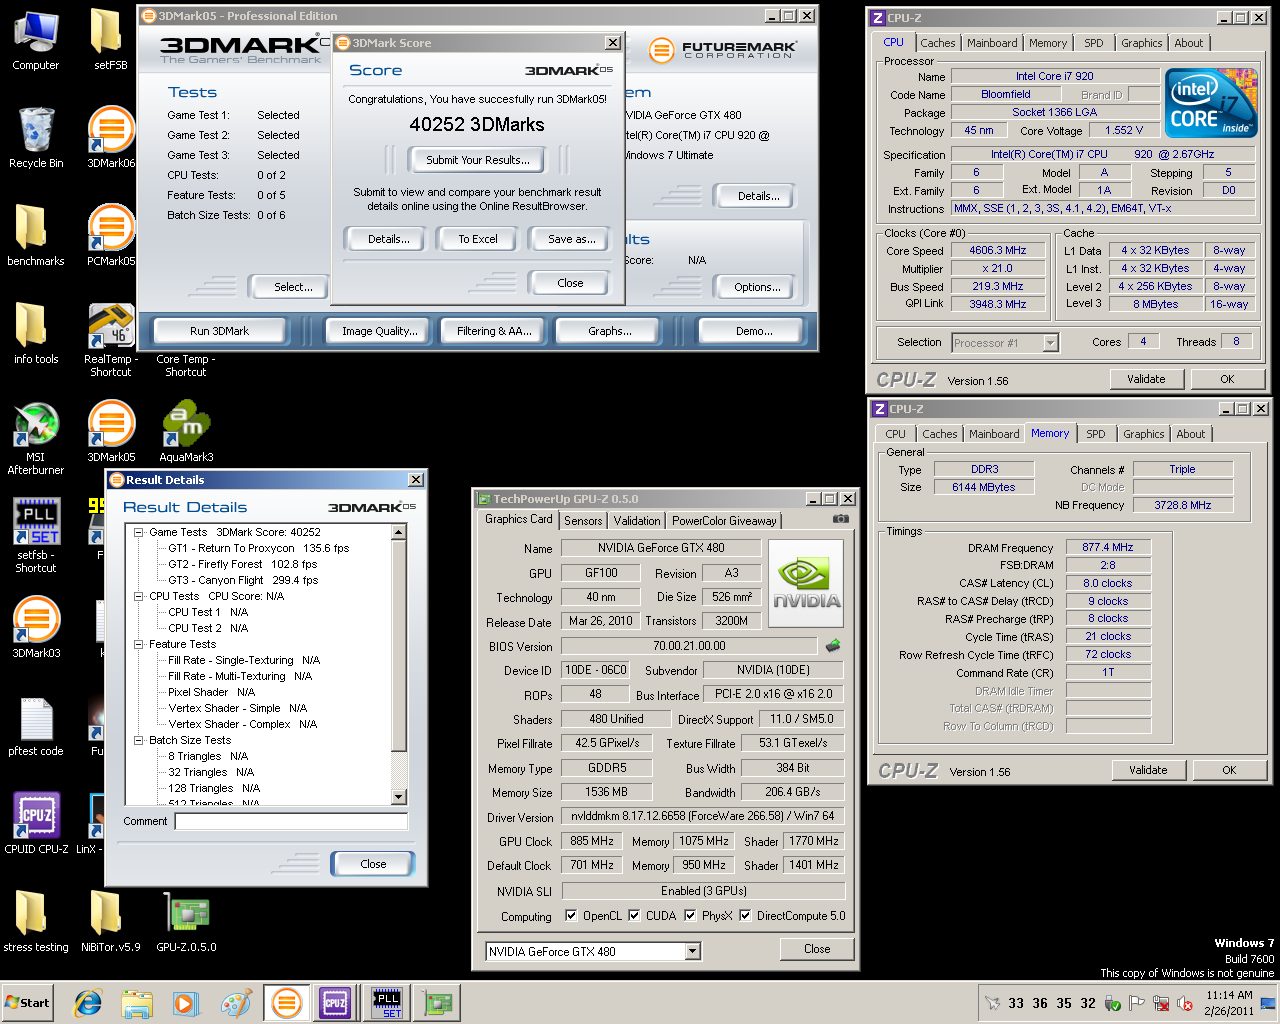Open the setFSB folder icon

[110, 40]
